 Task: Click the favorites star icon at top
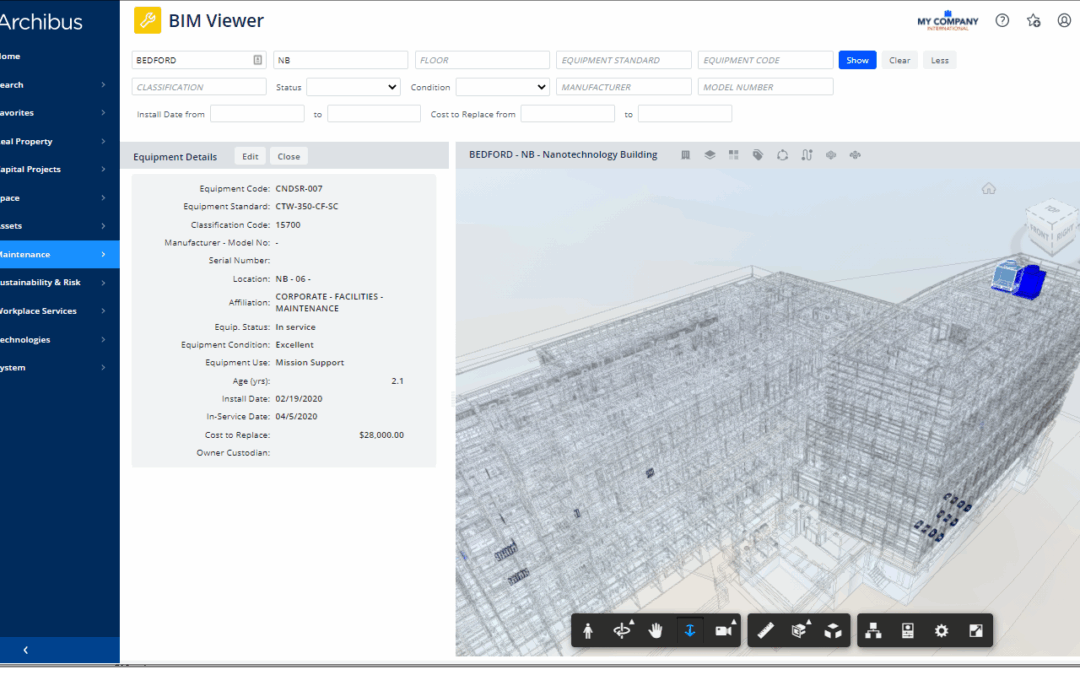coord(1033,21)
